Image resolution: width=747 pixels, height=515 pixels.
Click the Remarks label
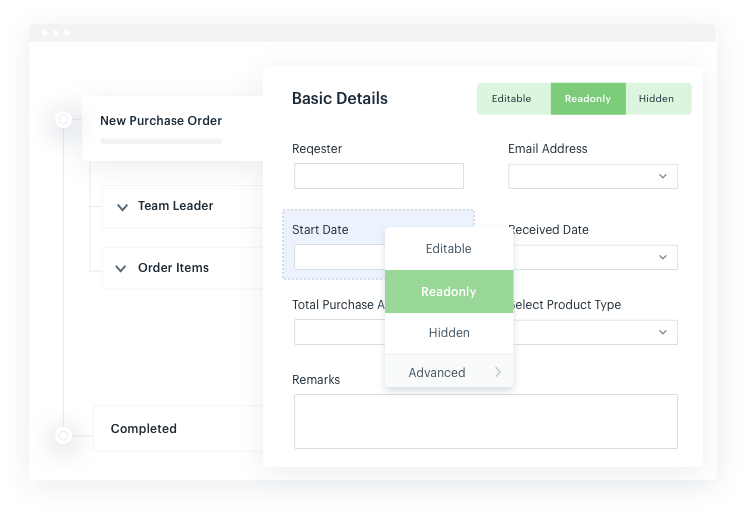[316, 380]
